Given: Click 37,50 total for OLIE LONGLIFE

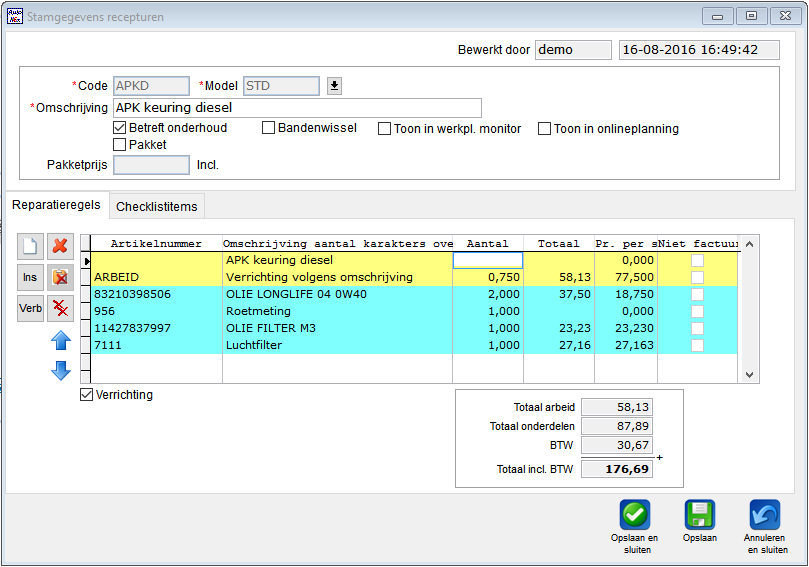Looking at the screenshot, I should pyautogui.click(x=559, y=294).
